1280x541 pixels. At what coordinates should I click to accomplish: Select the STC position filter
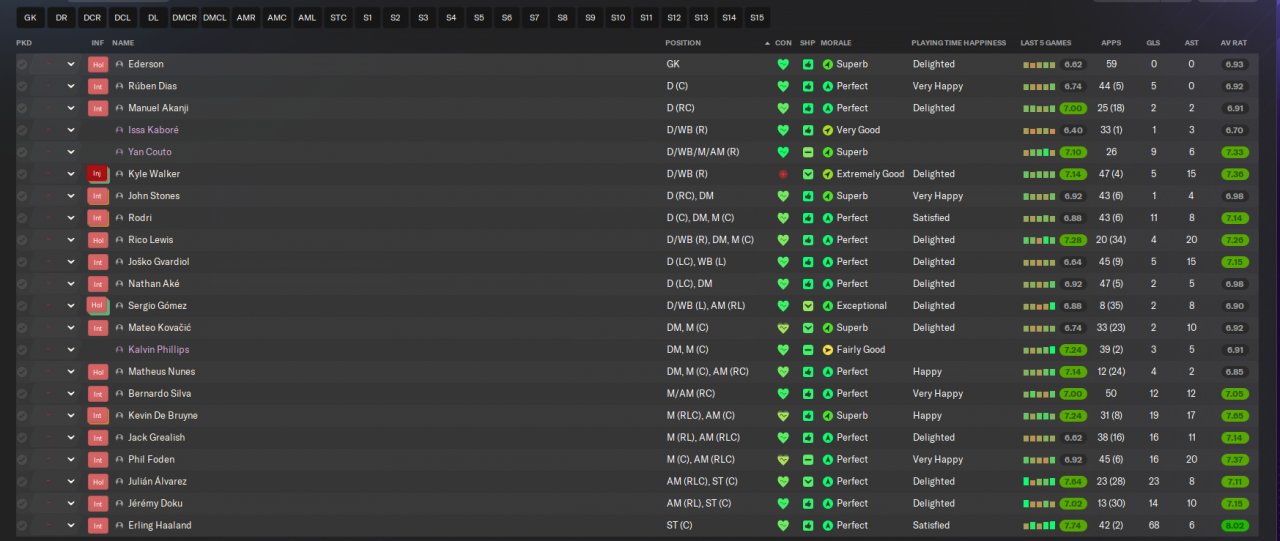338,18
